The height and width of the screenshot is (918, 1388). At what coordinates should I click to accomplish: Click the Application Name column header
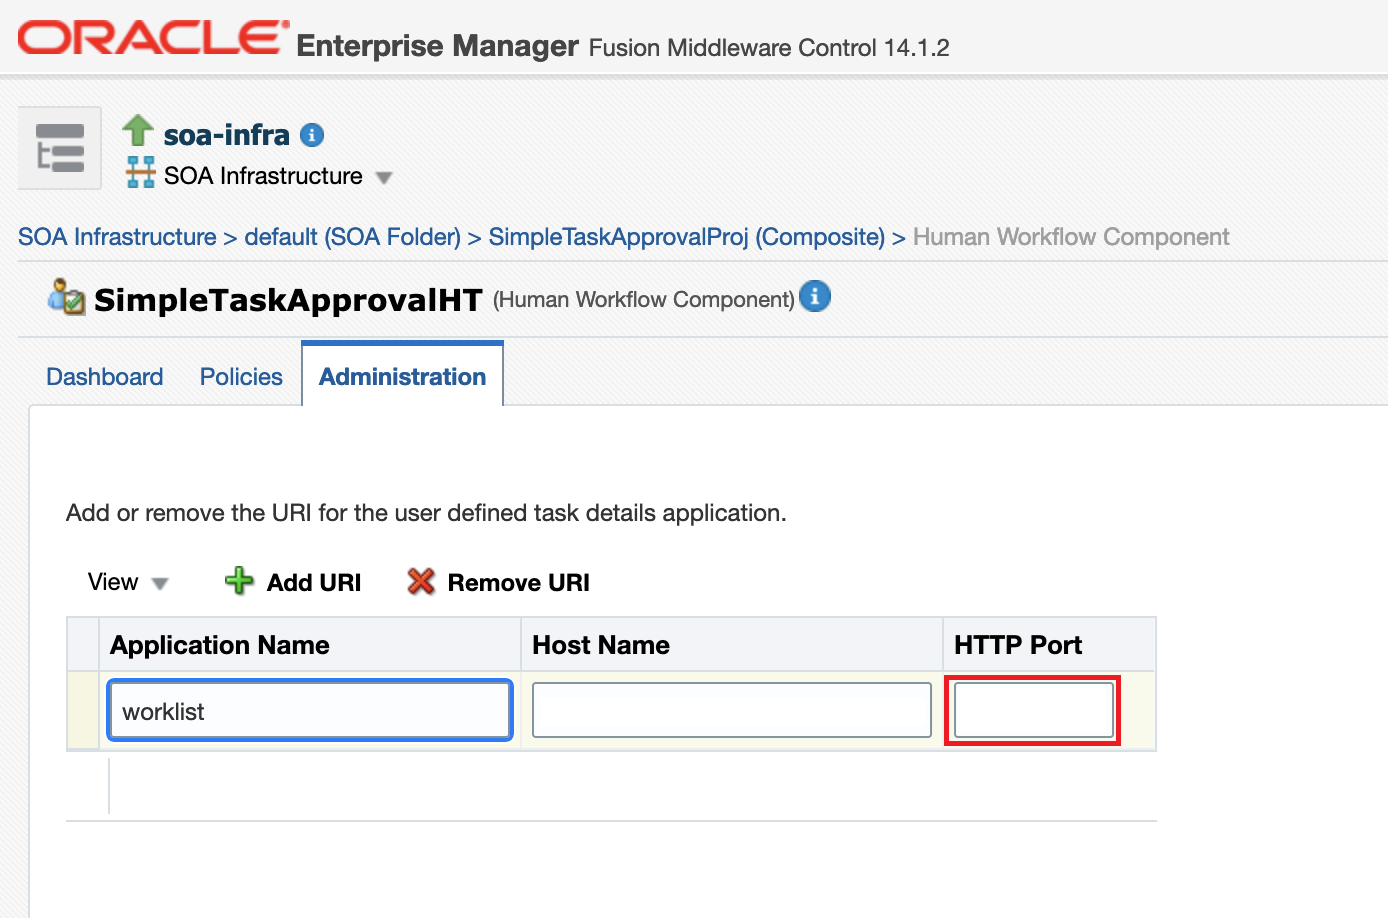(310, 645)
